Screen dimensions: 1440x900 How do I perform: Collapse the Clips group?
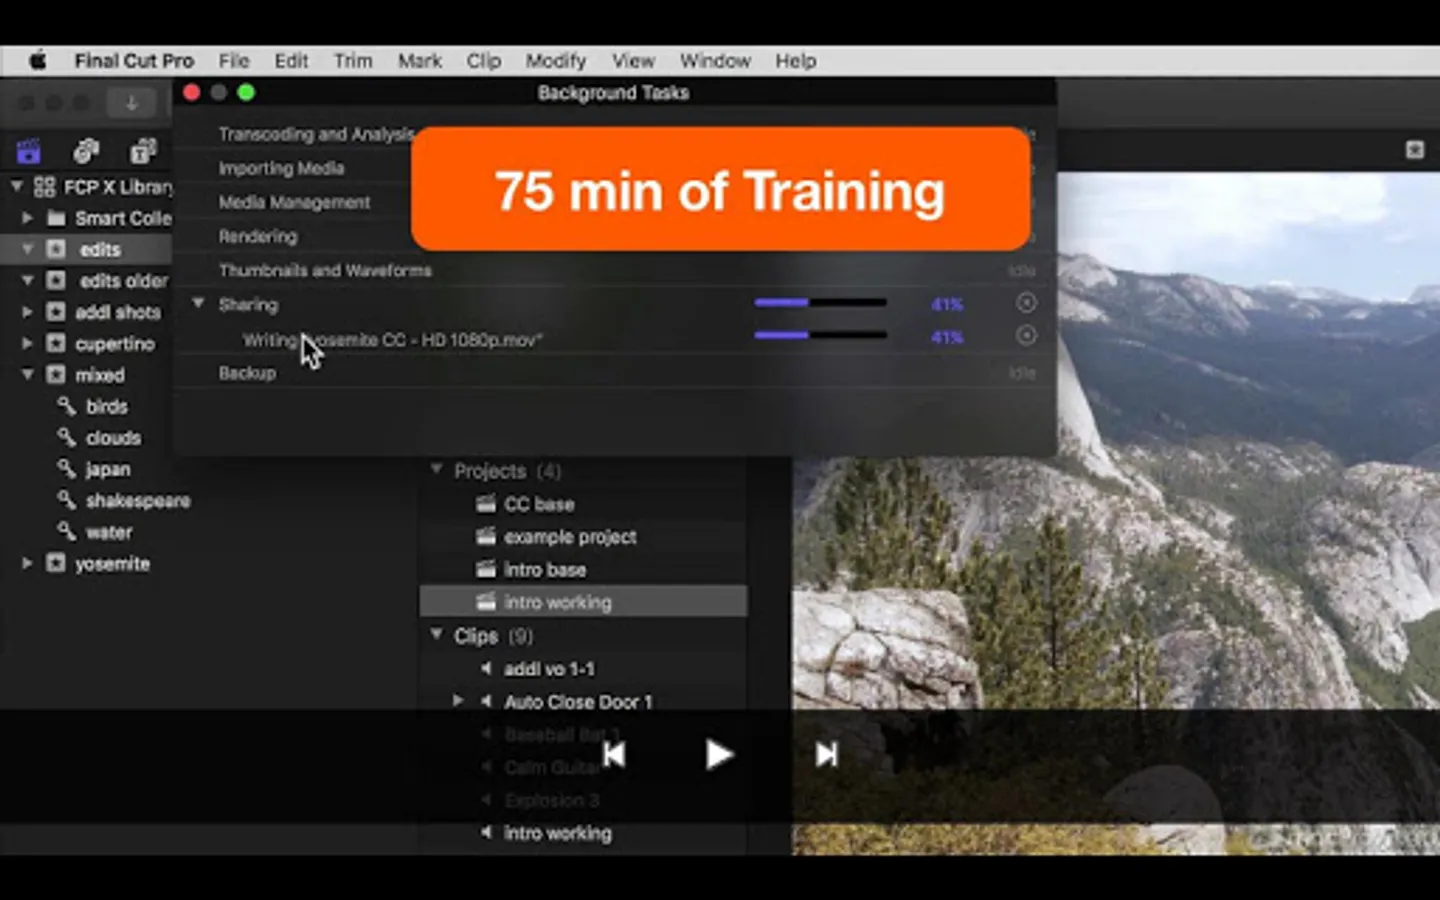(x=437, y=634)
